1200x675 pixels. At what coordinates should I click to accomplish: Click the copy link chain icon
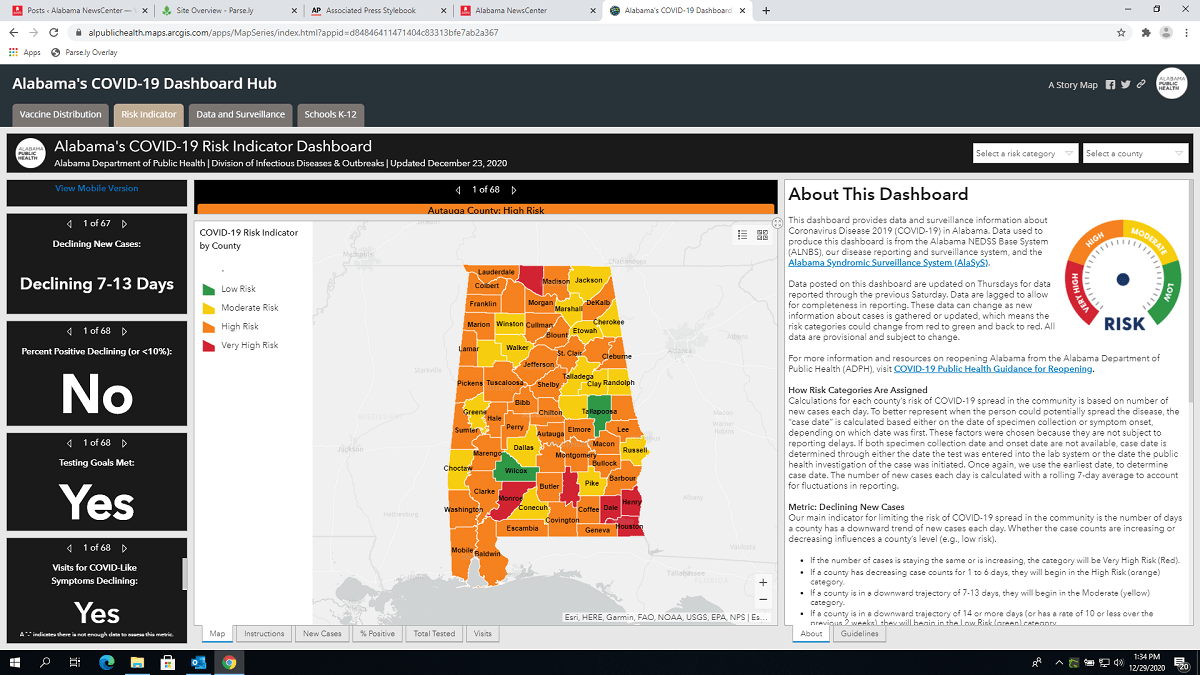(1141, 85)
